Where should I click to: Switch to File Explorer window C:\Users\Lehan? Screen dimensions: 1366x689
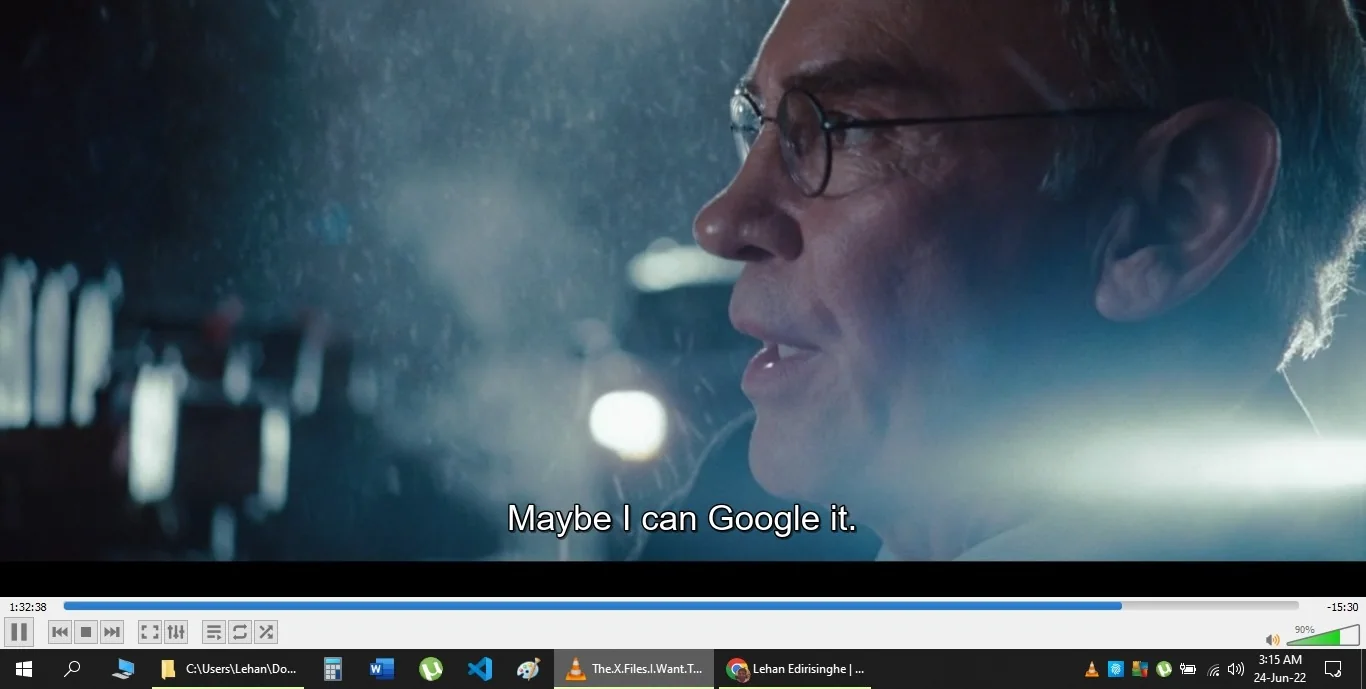pos(228,669)
